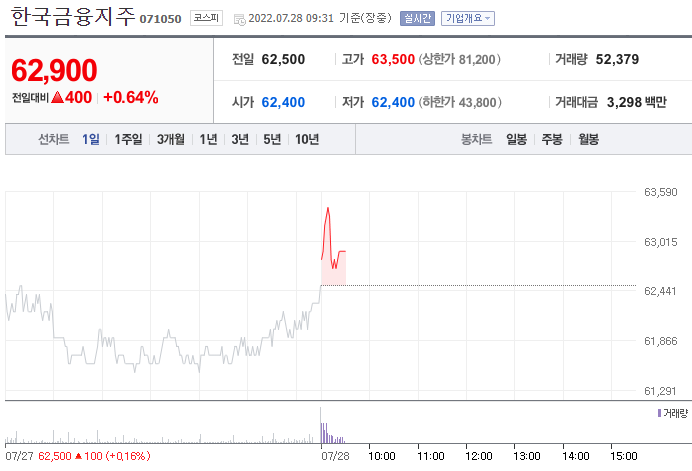The image size is (692, 471).
Task: Show the 5년 line chart
Action: 272,139
